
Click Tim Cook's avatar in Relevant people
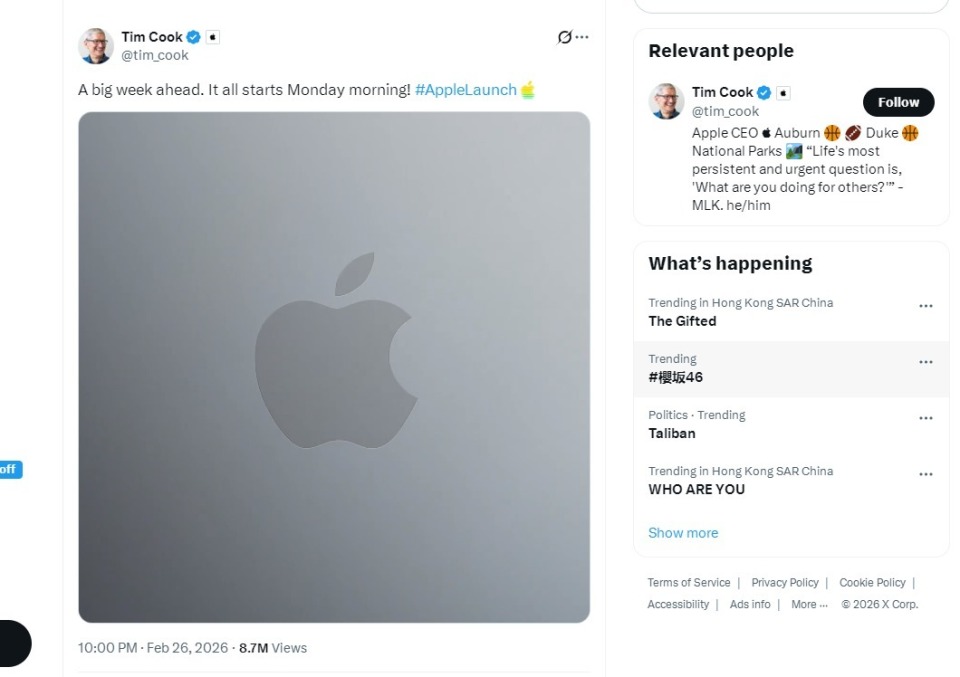coord(666,101)
